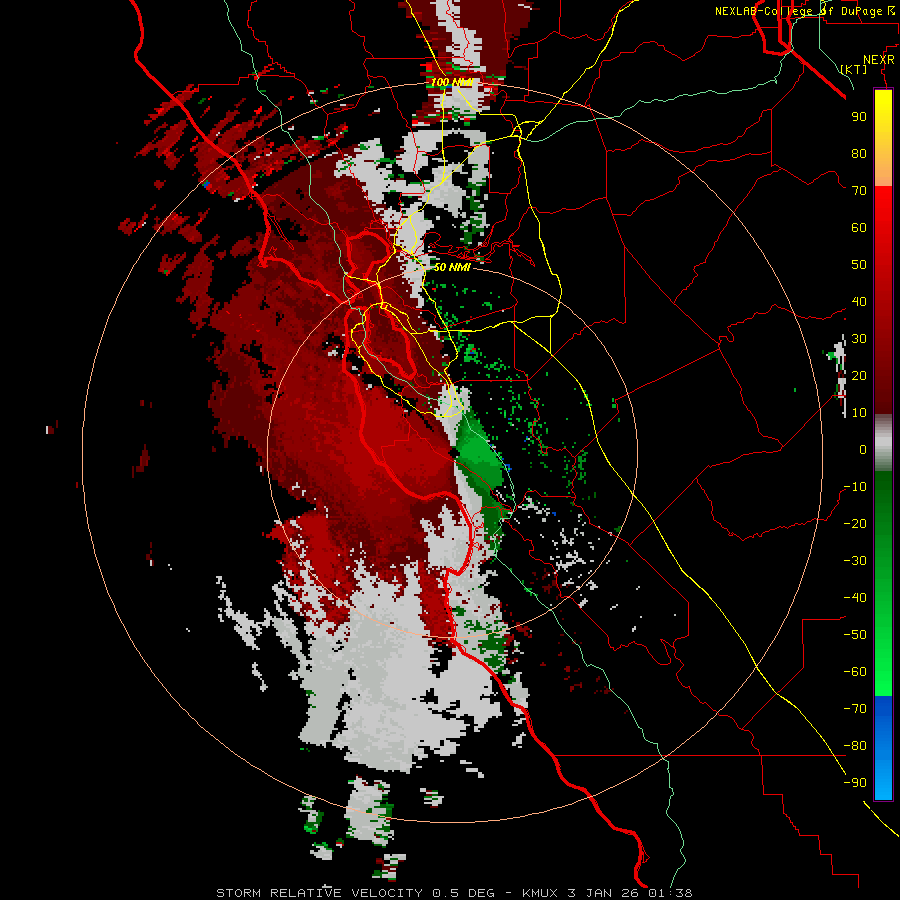Click the "50 NMI" range ring label
The width and height of the screenshot is (900, 900).
[x=452, y=267]
